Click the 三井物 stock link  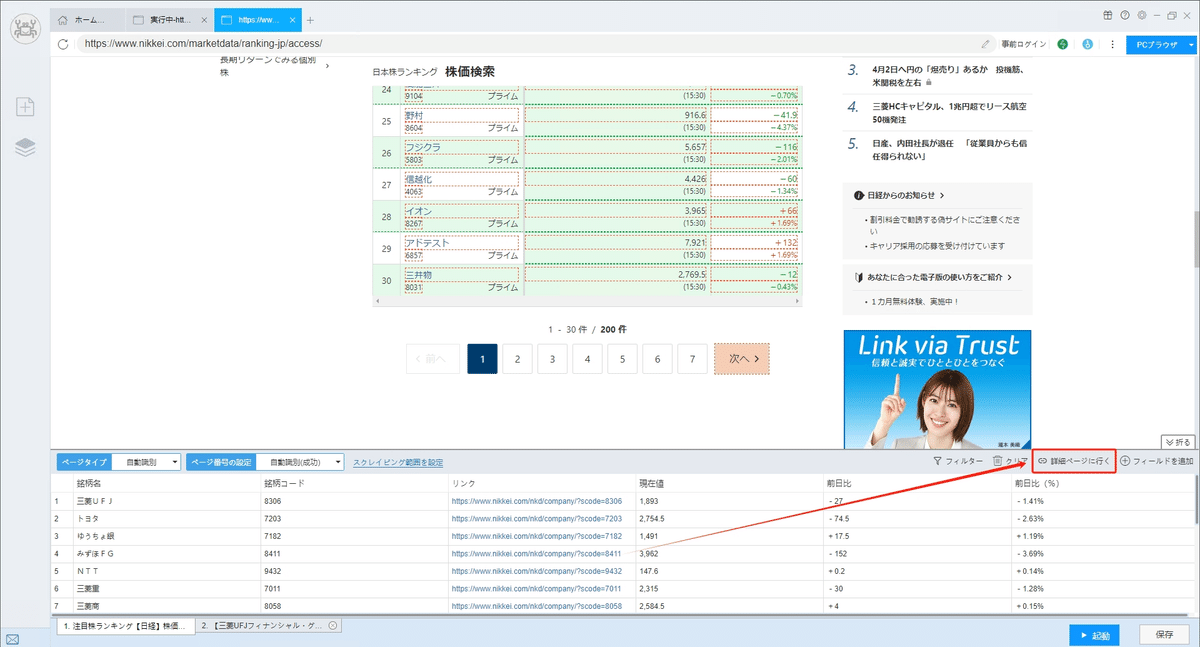tap(418, 275)
